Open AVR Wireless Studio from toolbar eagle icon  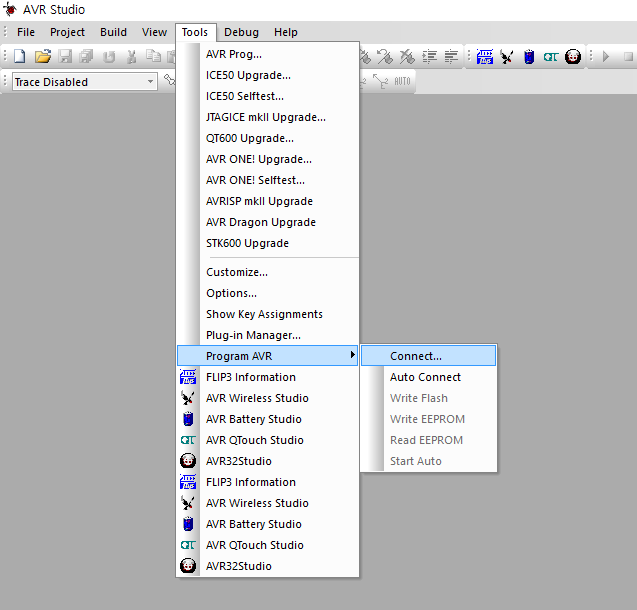click(507, 57)
